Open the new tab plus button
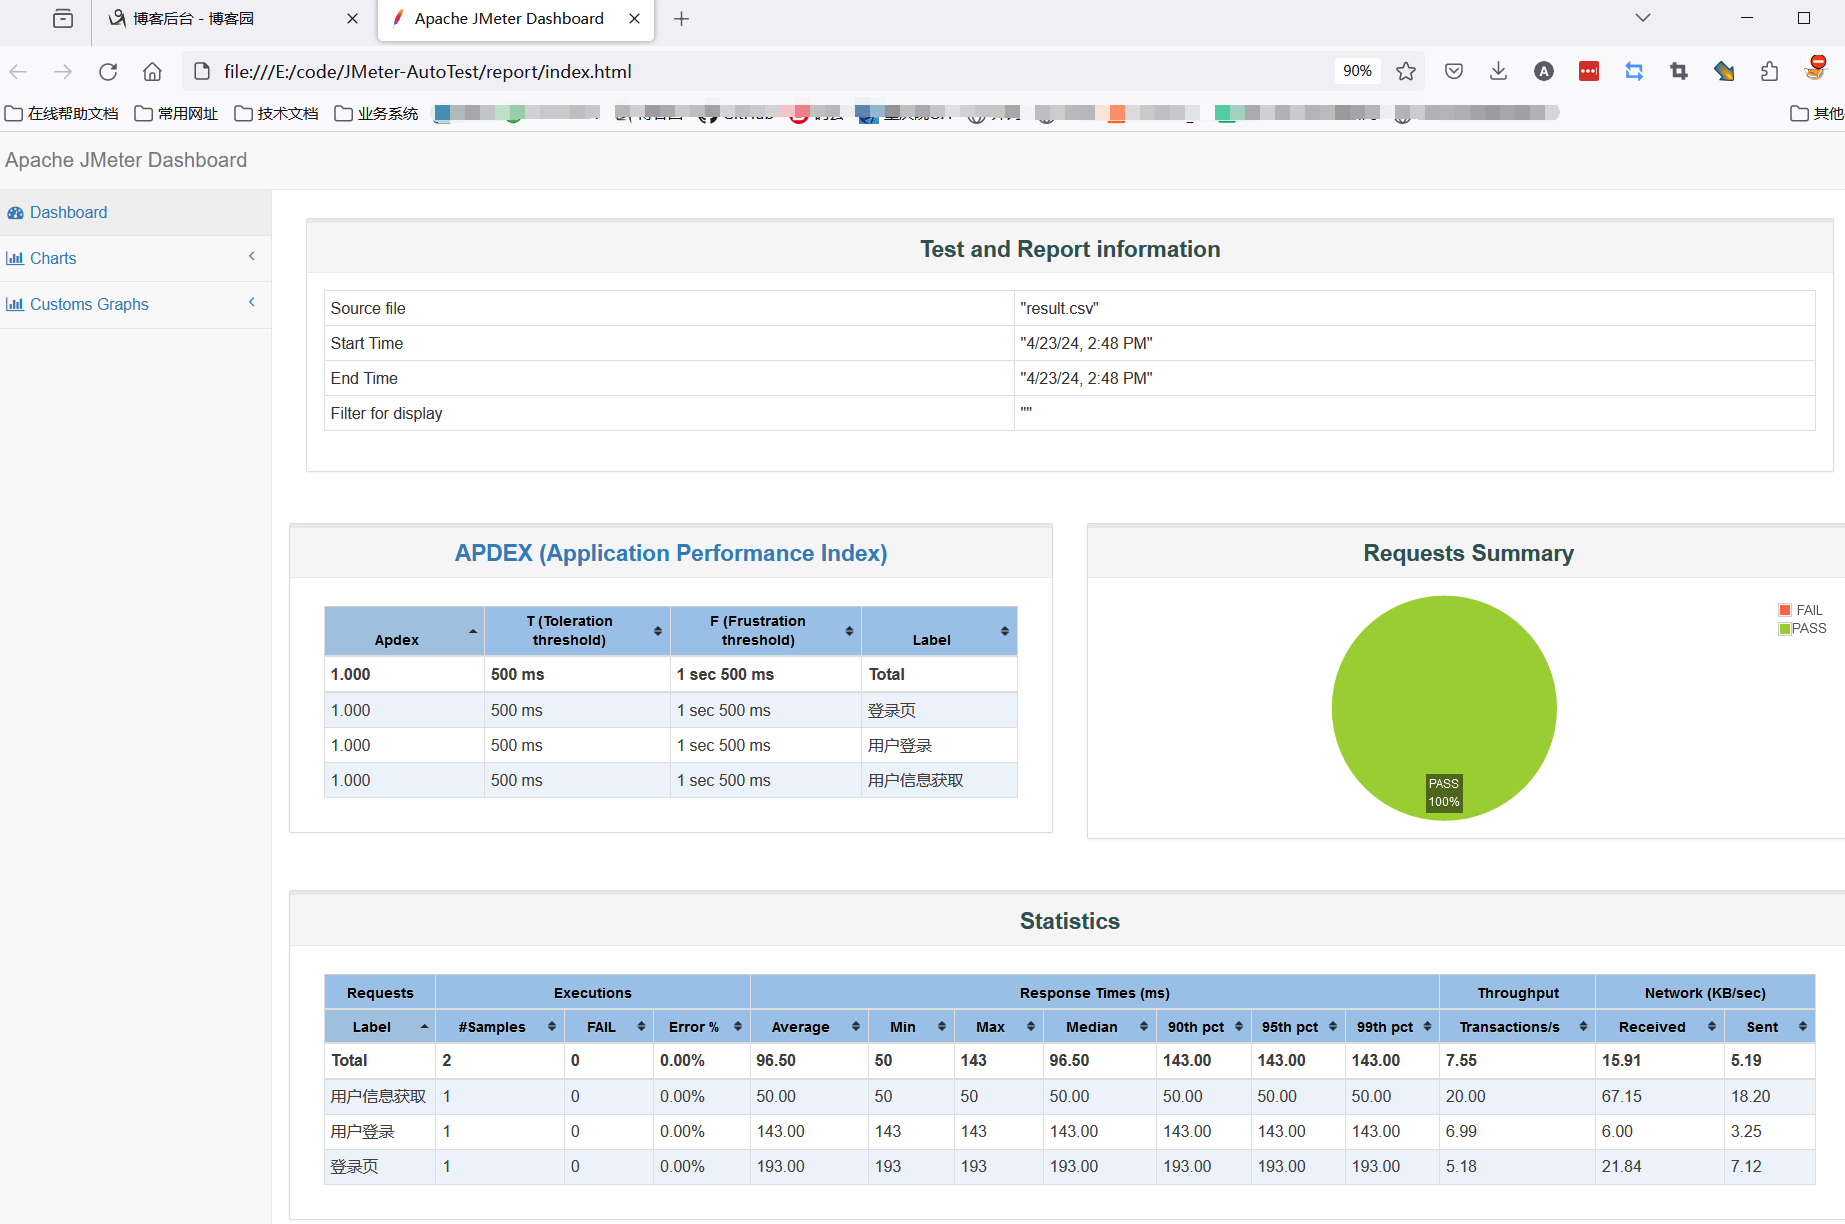The image size is (1845, 1224). point(681,19)
